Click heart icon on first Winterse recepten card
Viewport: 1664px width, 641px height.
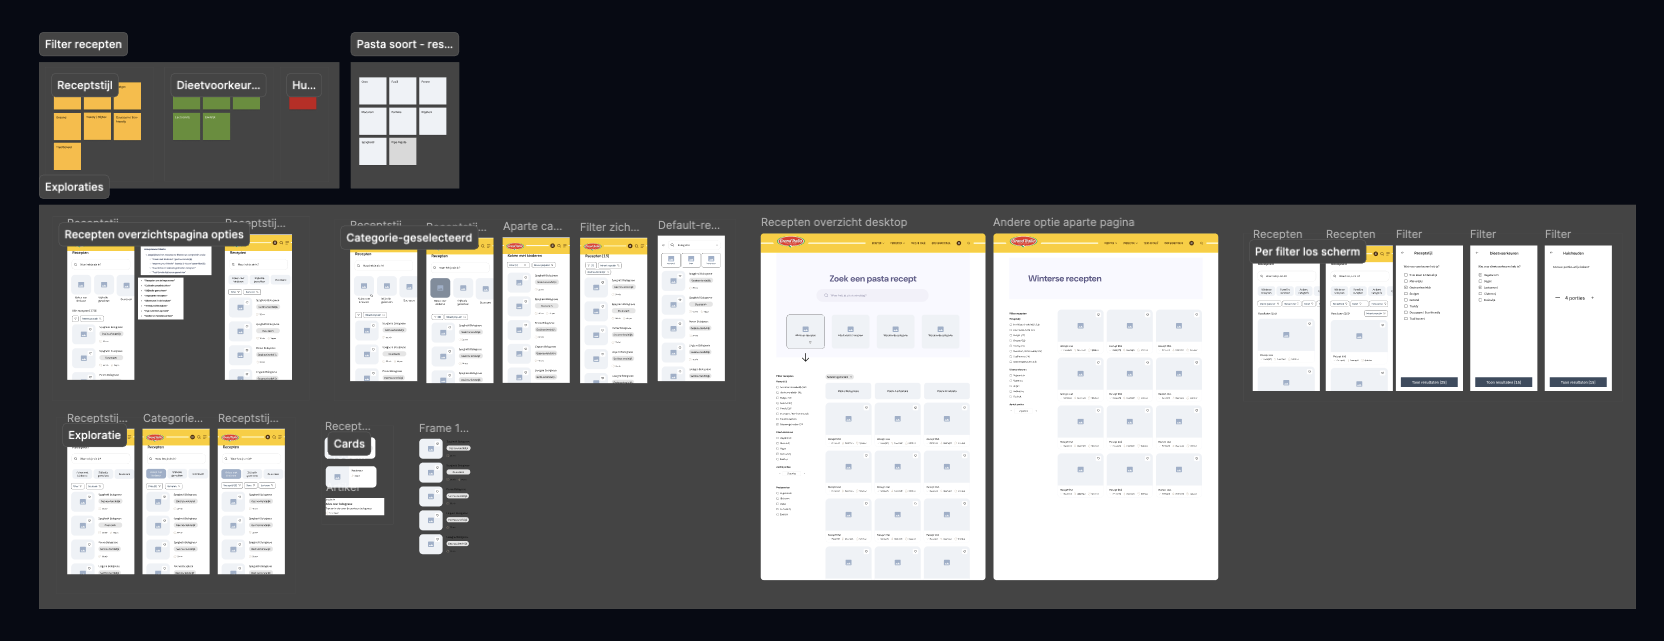coord(1099,315)
